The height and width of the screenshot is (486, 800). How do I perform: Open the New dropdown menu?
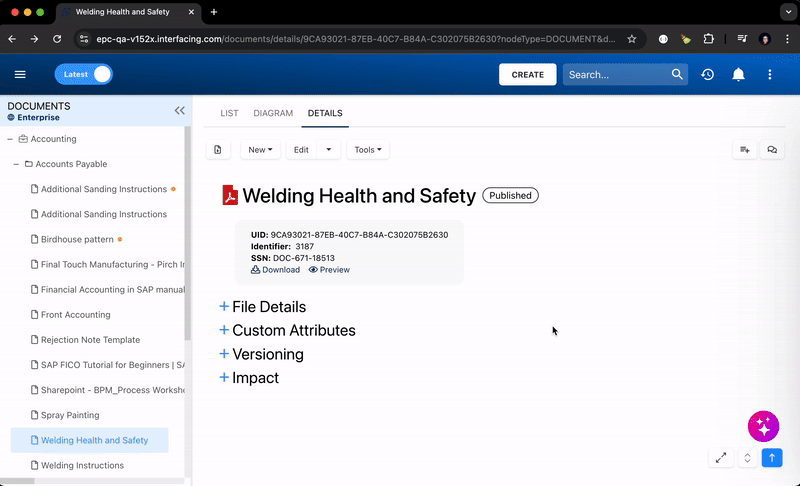[260, 150]
